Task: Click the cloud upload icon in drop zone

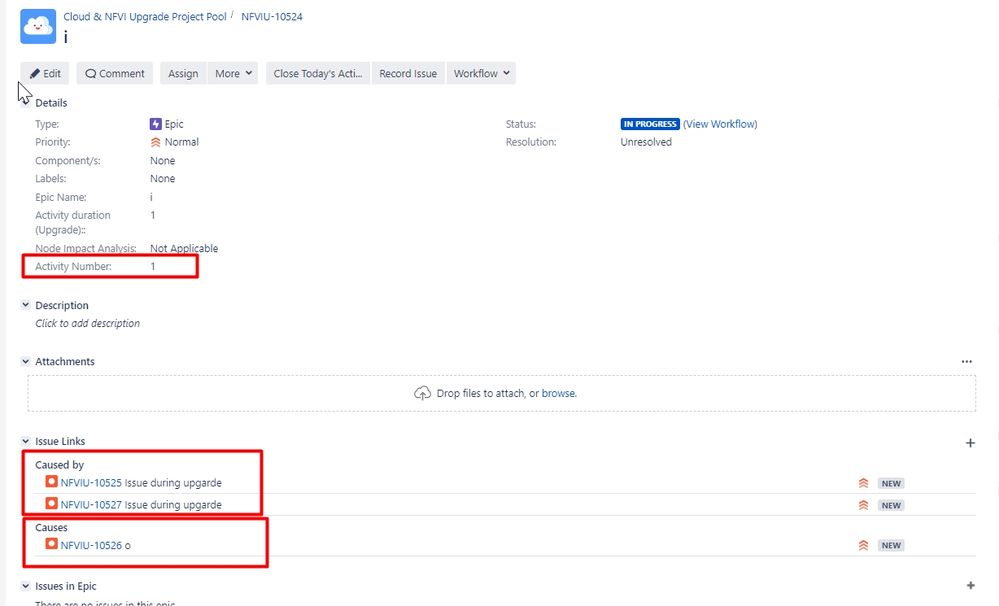Action: tap(422, 393)
